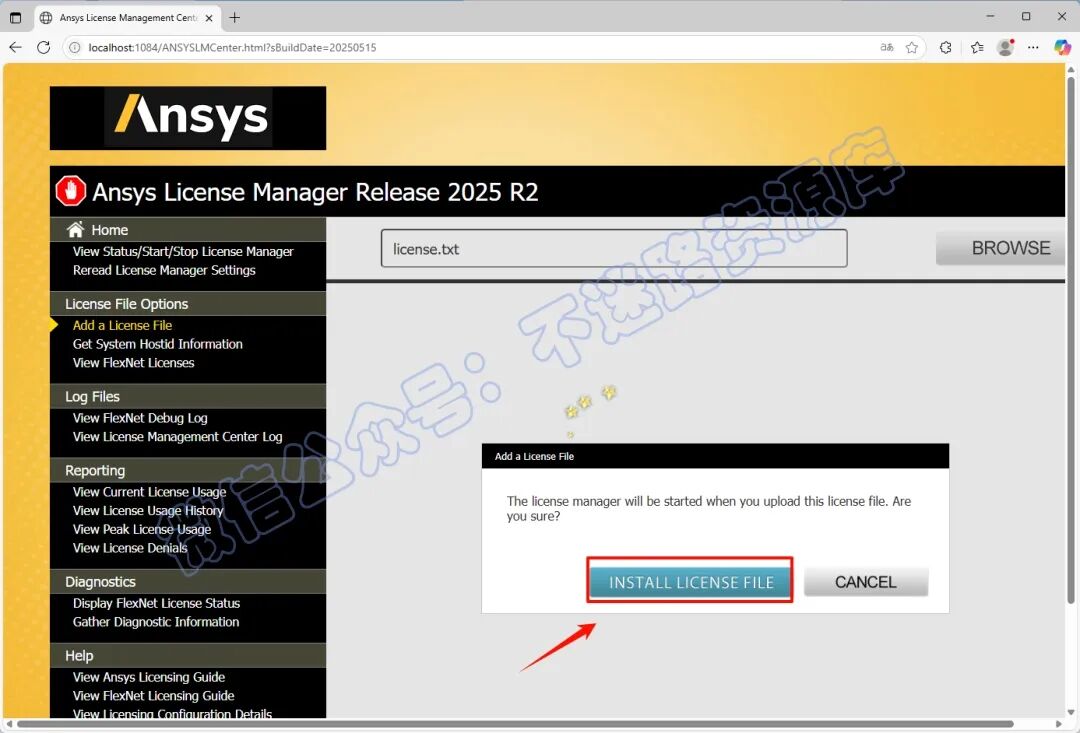Click the red stop hand status icon
1080x733 pixels.
70,191
